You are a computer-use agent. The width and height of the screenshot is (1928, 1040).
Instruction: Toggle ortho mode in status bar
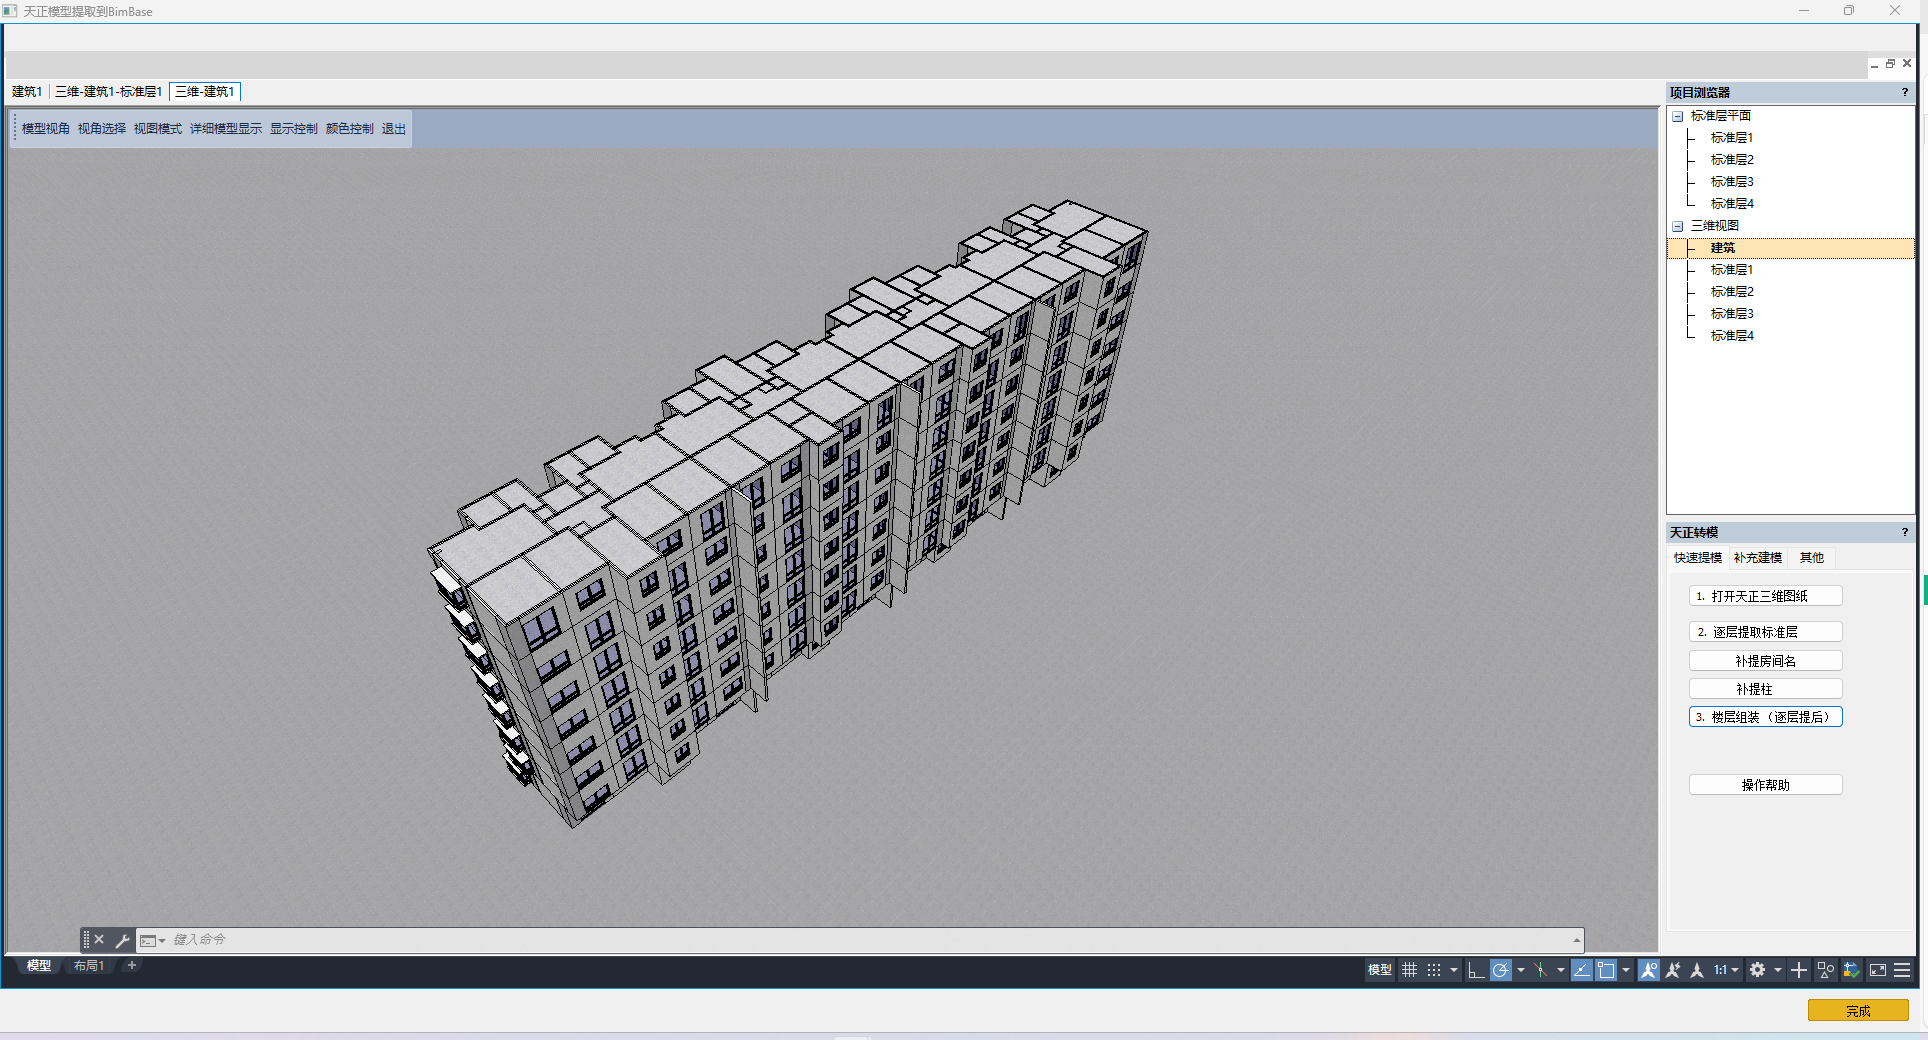[x=1476, y=970]
